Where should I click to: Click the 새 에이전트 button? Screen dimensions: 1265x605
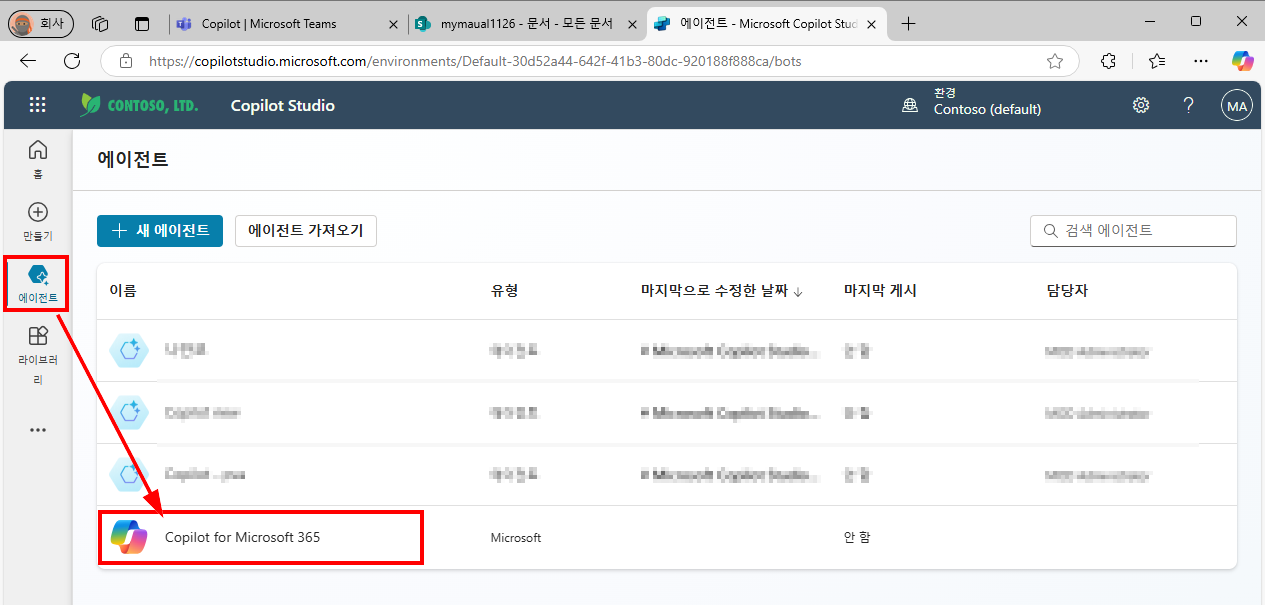click(x=160, y=231)
